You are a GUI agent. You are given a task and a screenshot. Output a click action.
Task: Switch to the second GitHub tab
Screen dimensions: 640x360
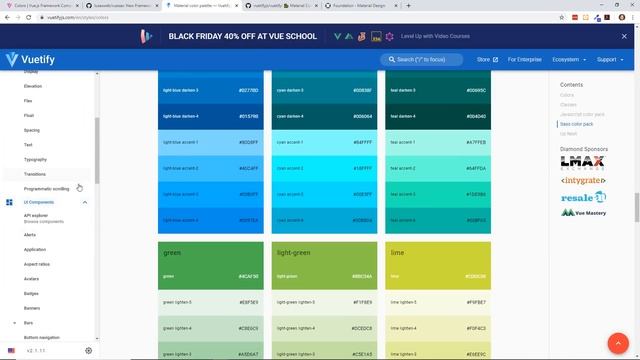pos(122,6)
